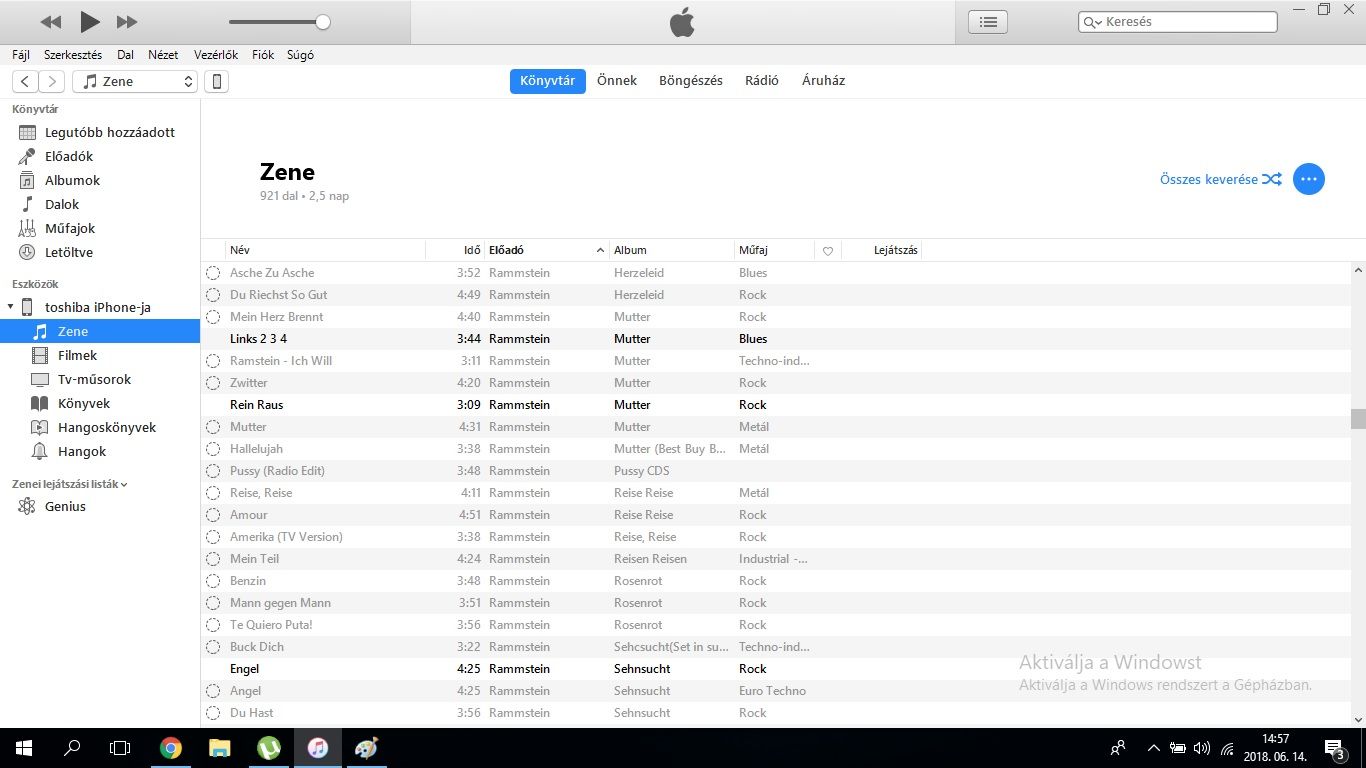Open the Súgó menu
The width and height of the screenshot is (1366, 768).
point(300,55)
